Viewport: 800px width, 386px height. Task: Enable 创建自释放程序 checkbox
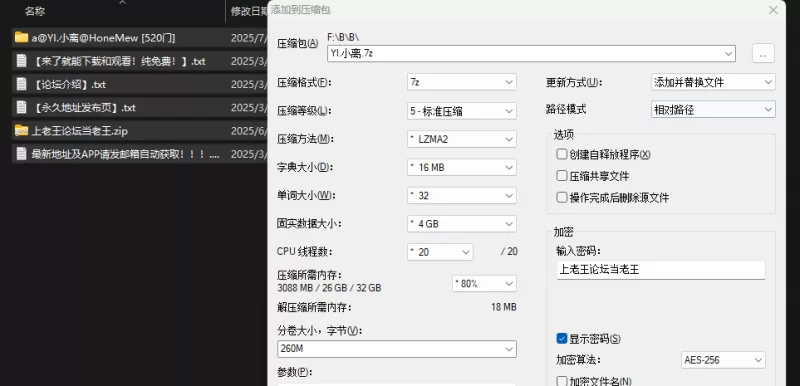coord(562,154)
